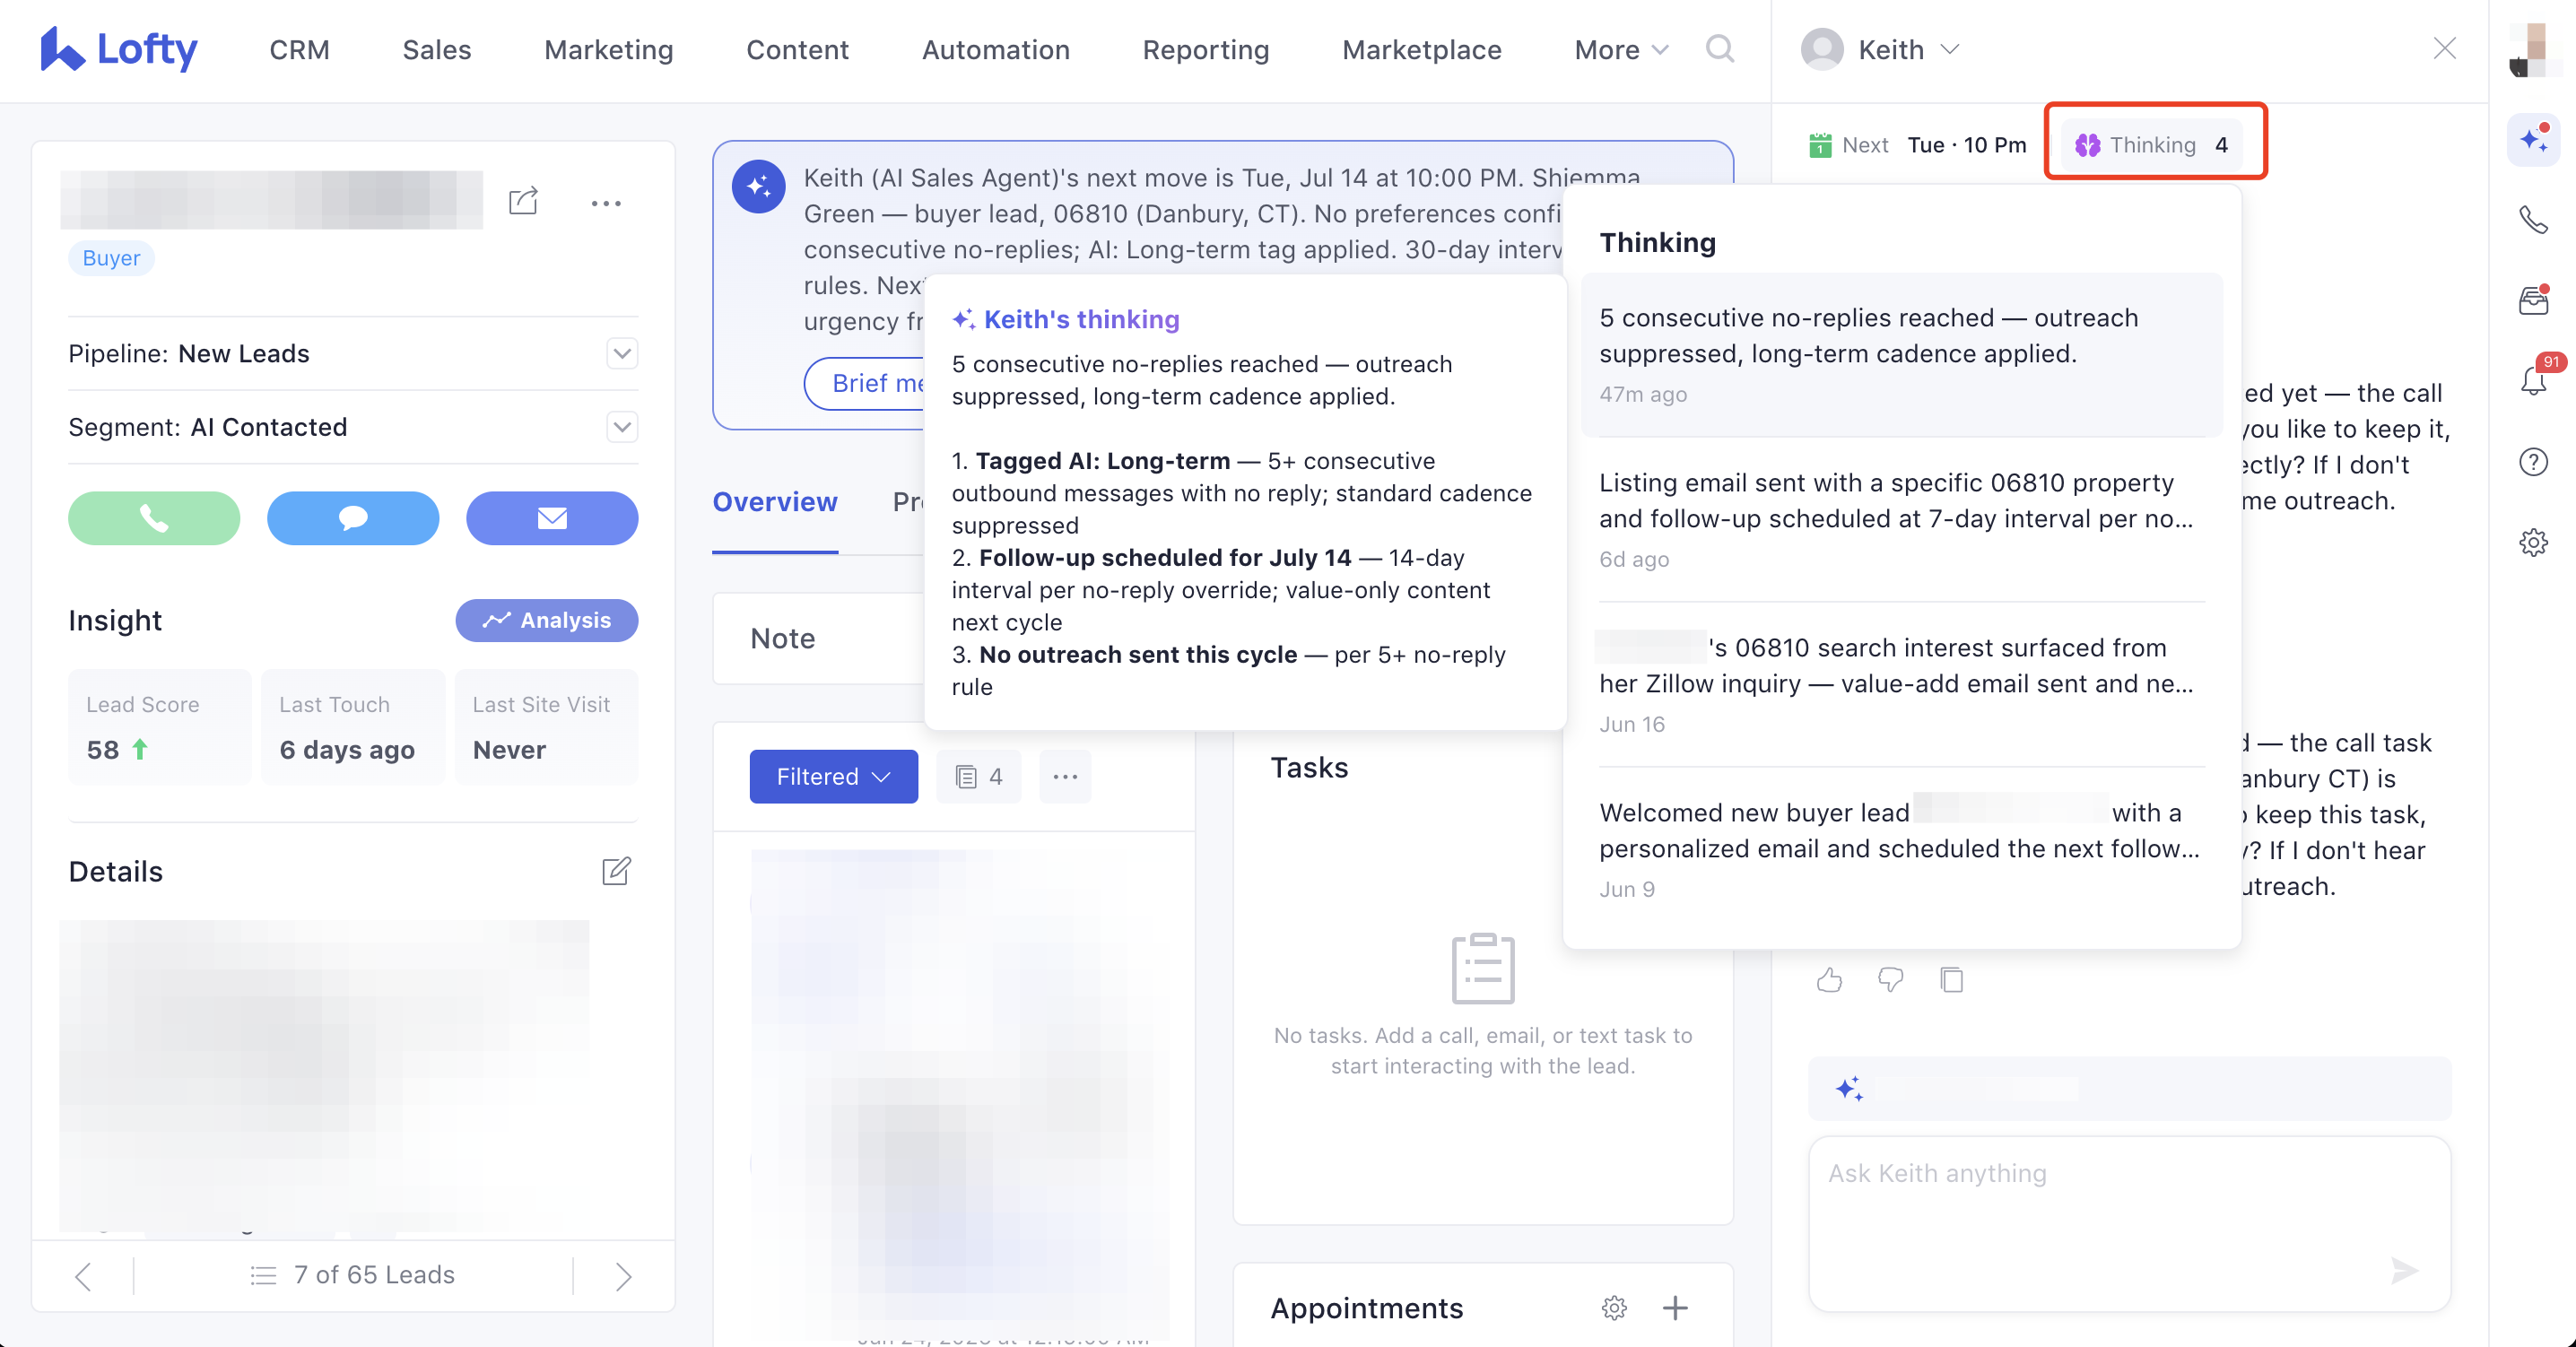Click the green phone call button
Viewport: 2576px width, 1347px height.
tap(154, 518)
